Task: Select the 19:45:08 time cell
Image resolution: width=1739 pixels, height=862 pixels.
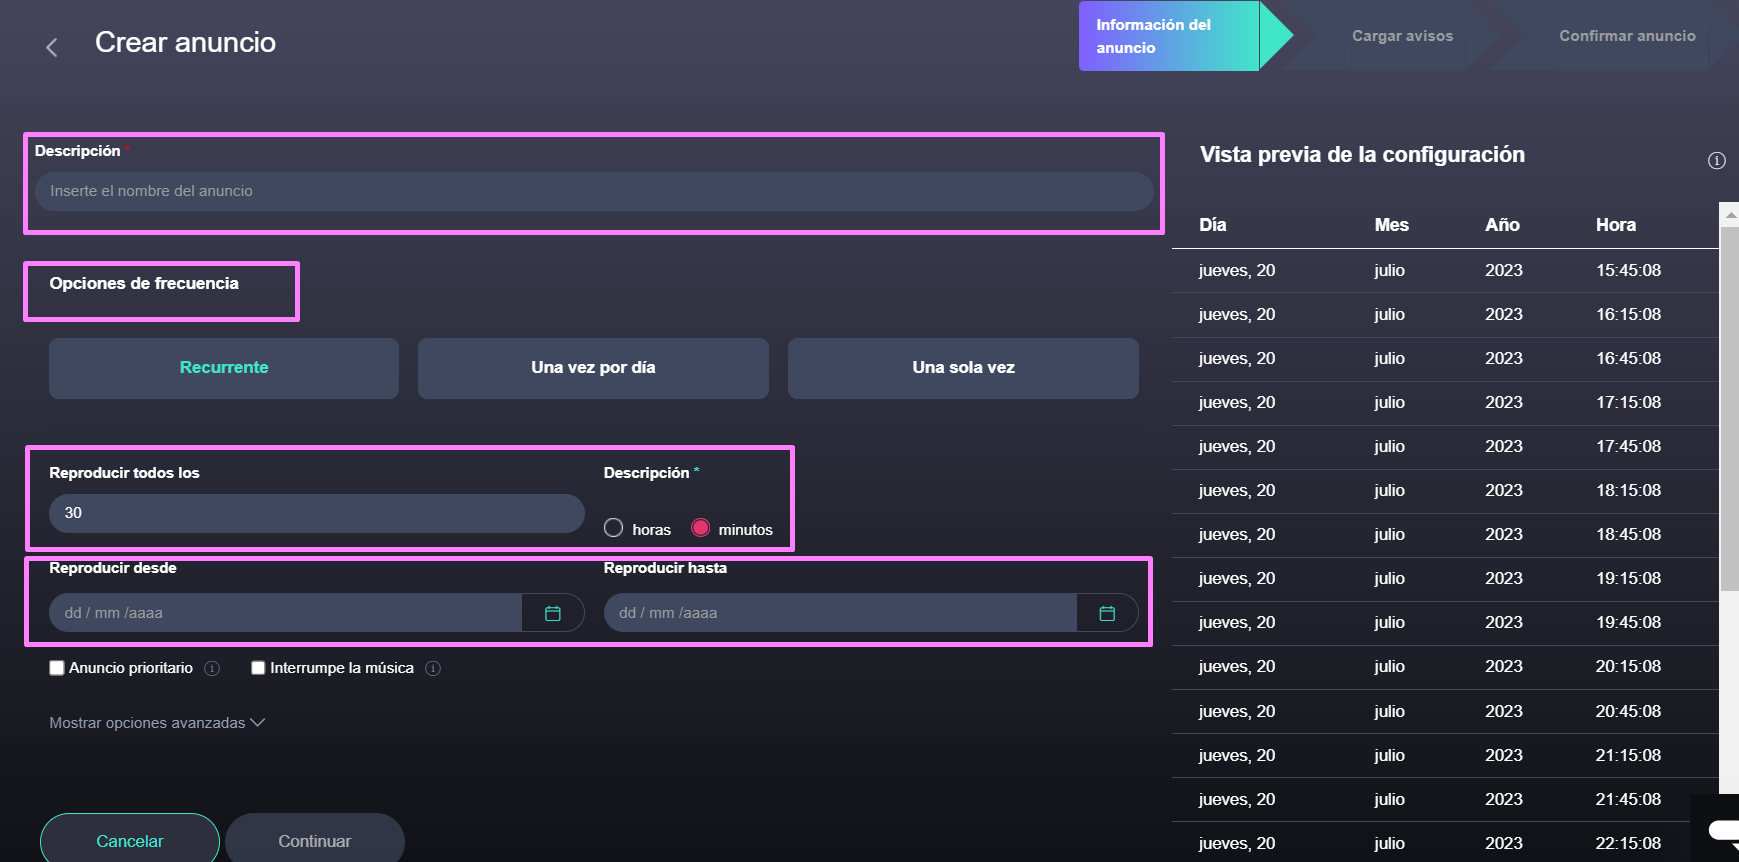Action: click(1628, 622)
